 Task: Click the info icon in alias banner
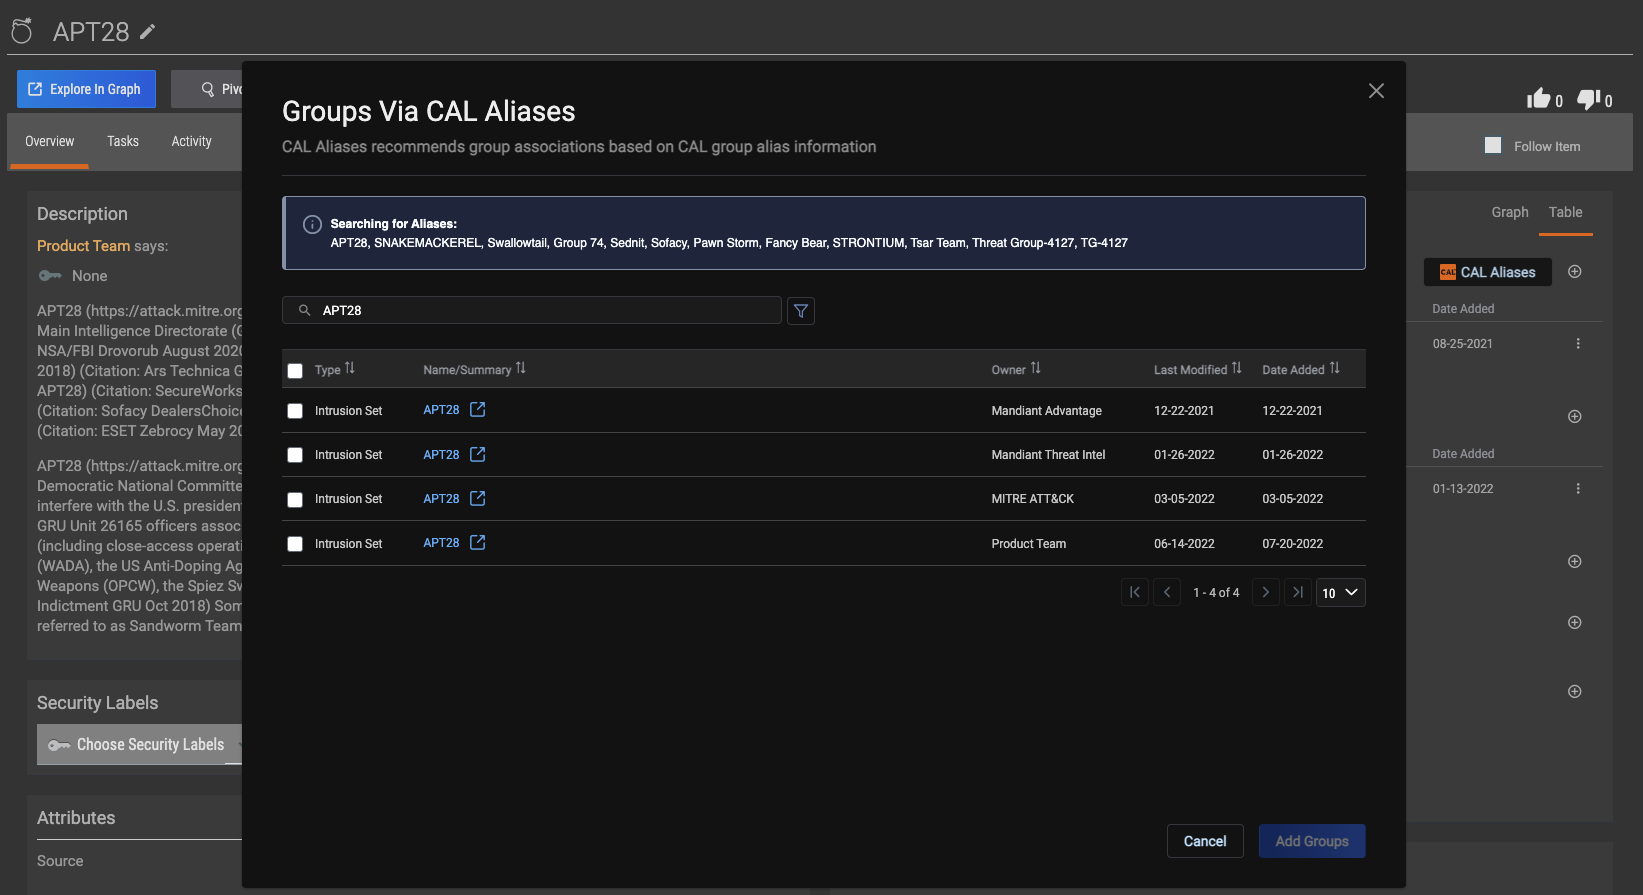312,224
